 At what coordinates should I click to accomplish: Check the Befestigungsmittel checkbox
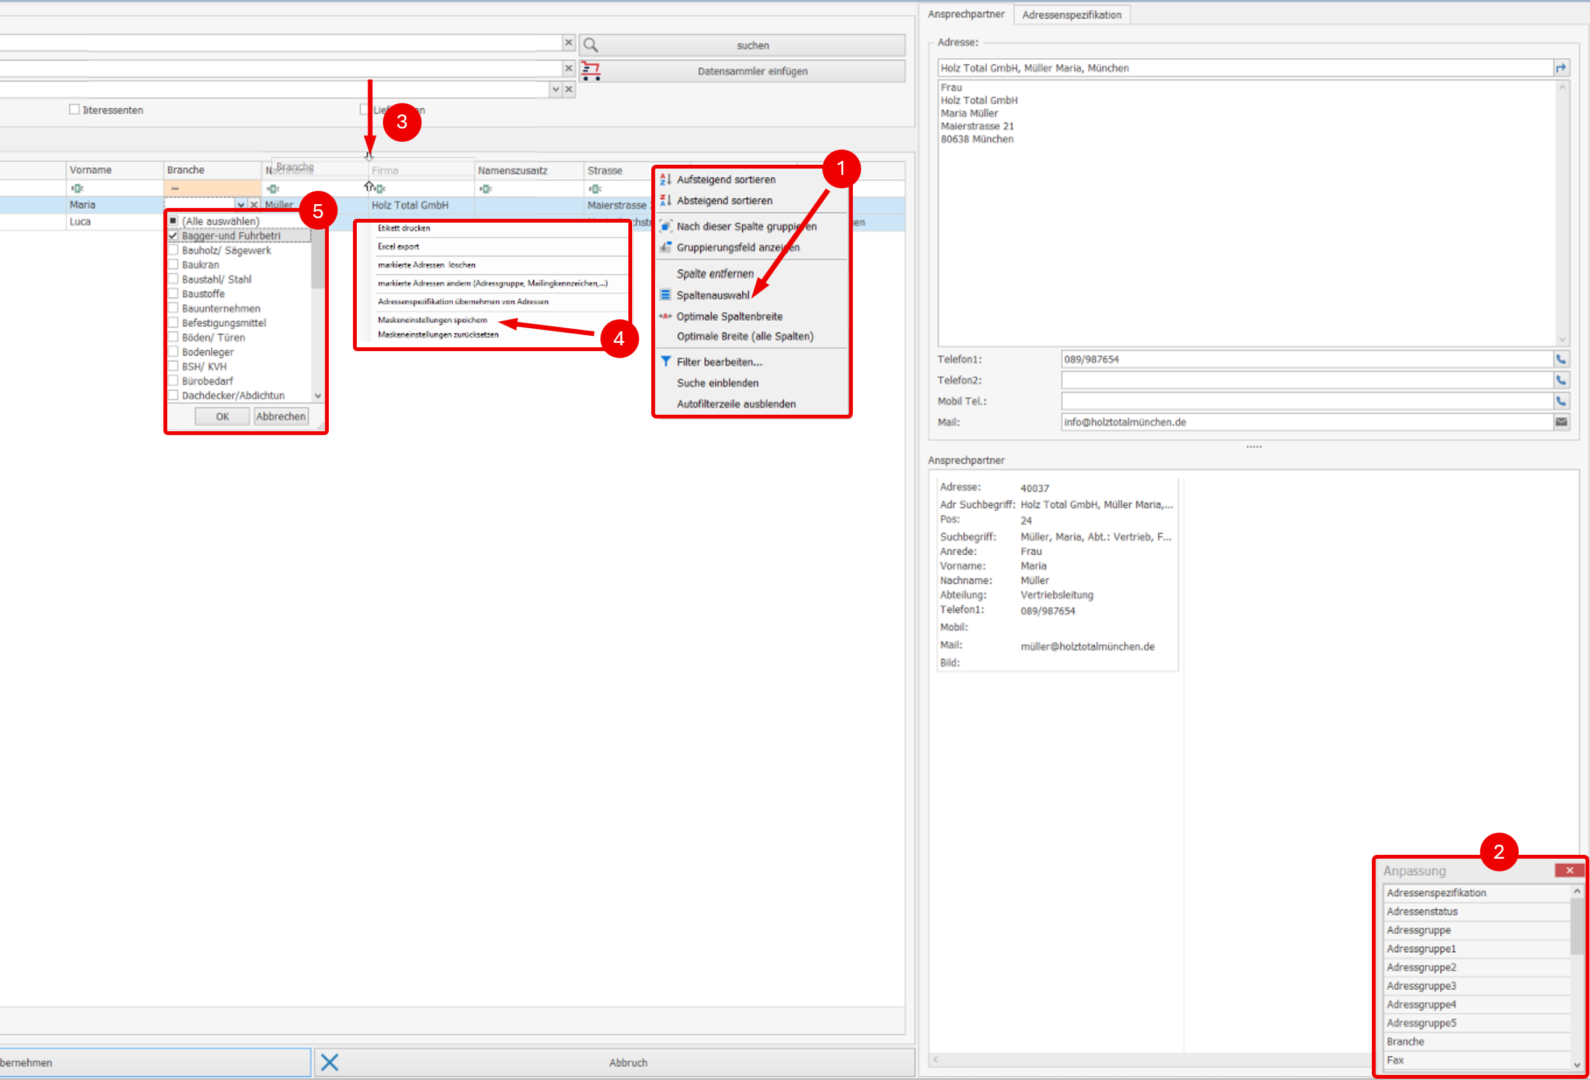click(x=173, y=323)
